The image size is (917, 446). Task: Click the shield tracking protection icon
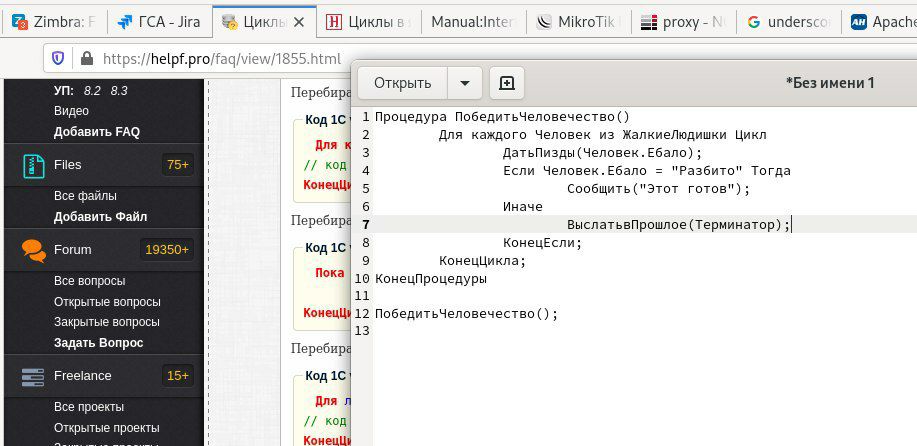[58, 58]
